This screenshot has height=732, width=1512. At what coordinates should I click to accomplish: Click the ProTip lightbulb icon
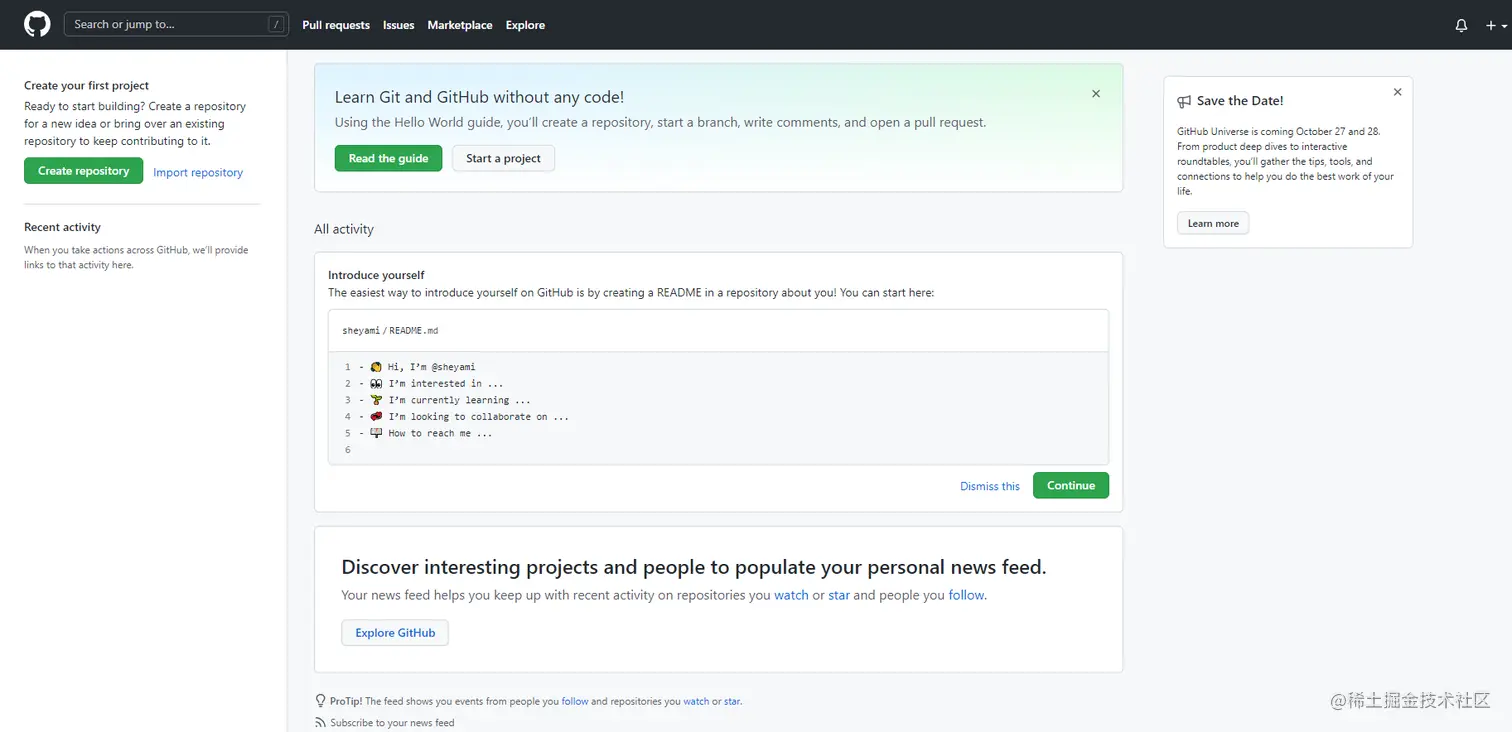point(320,701)
